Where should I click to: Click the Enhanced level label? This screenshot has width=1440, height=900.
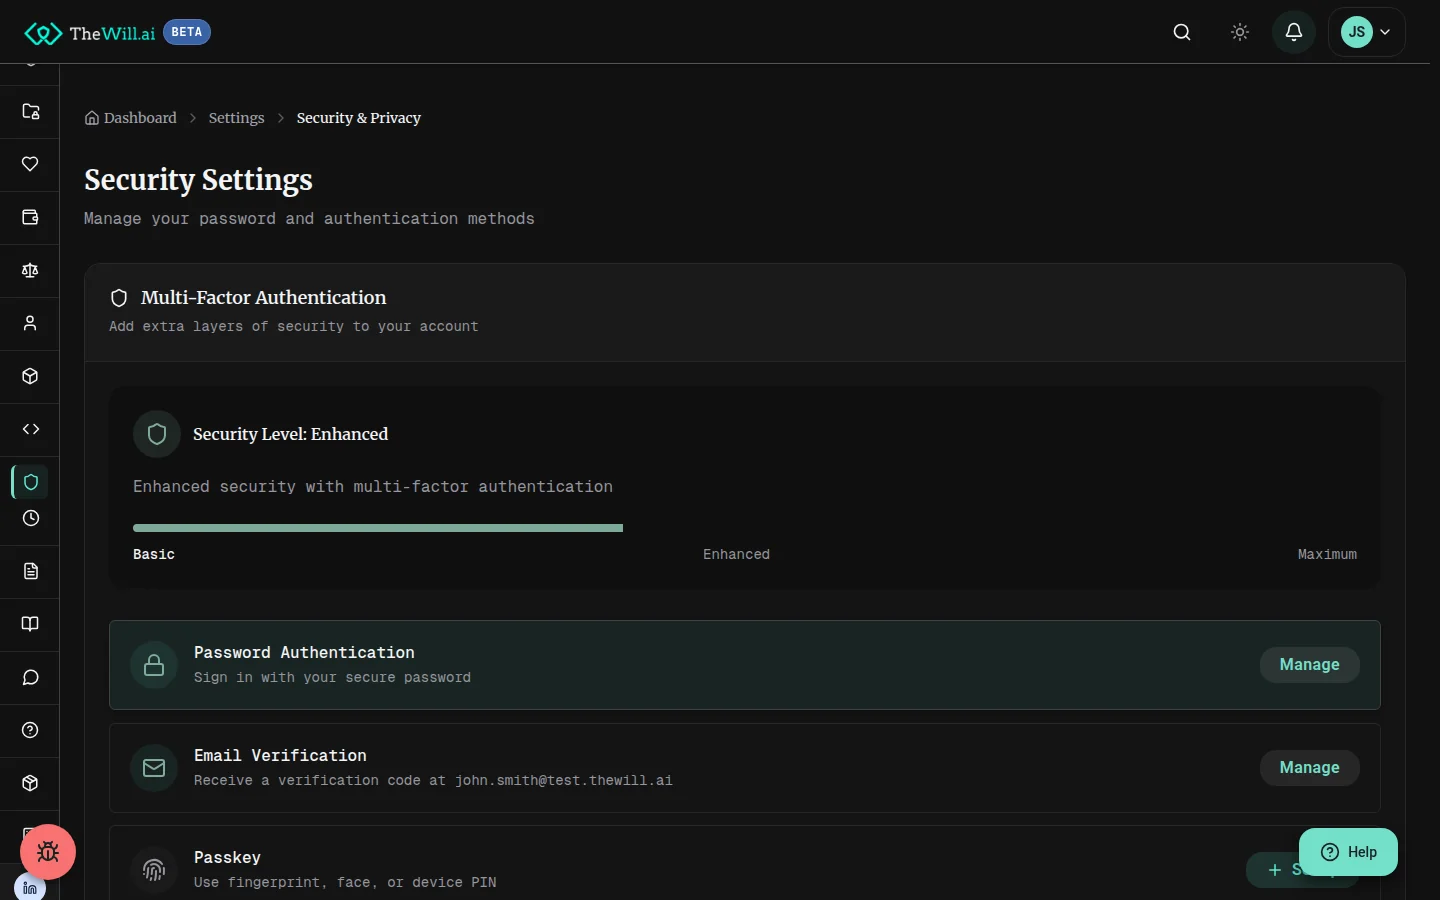[x=736, y=554]
